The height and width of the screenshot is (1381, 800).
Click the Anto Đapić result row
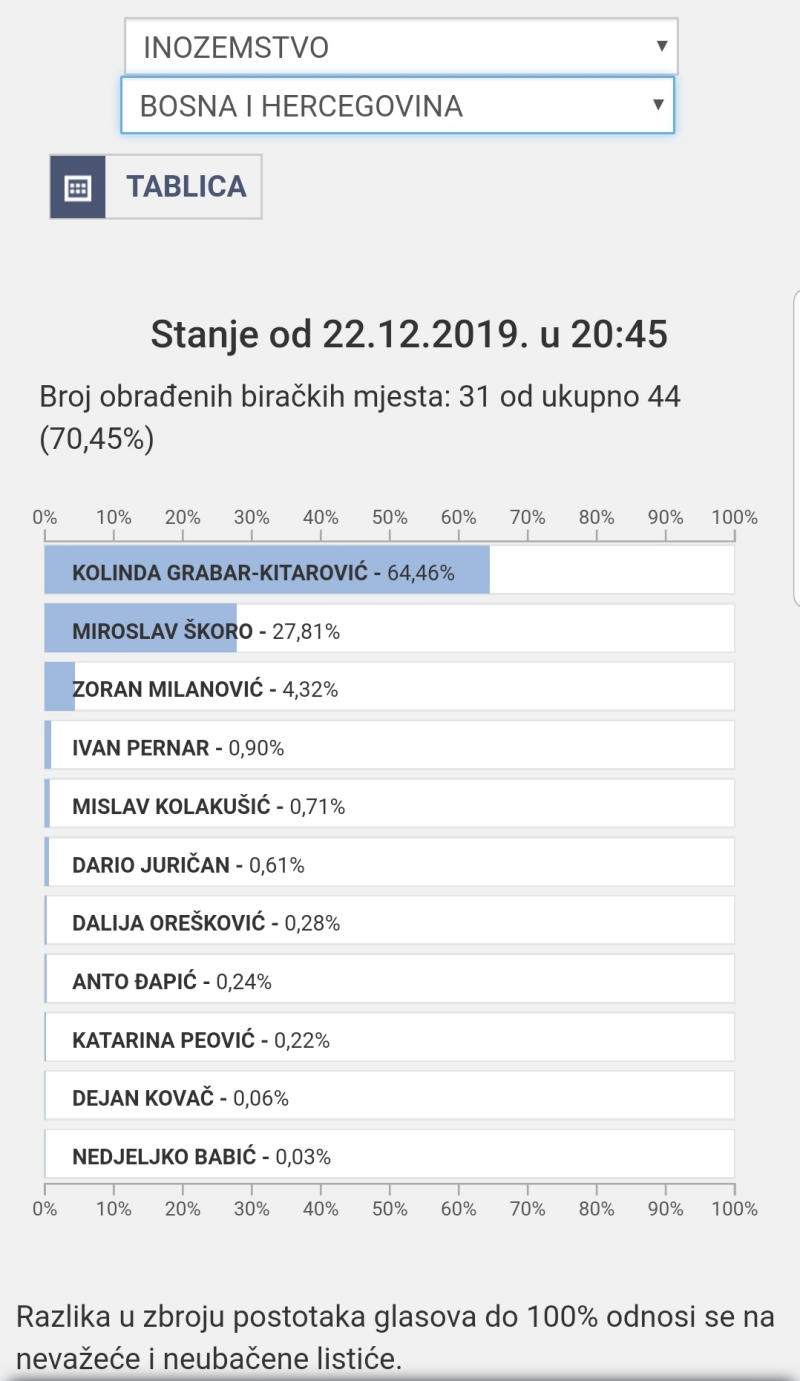(390, 980)
